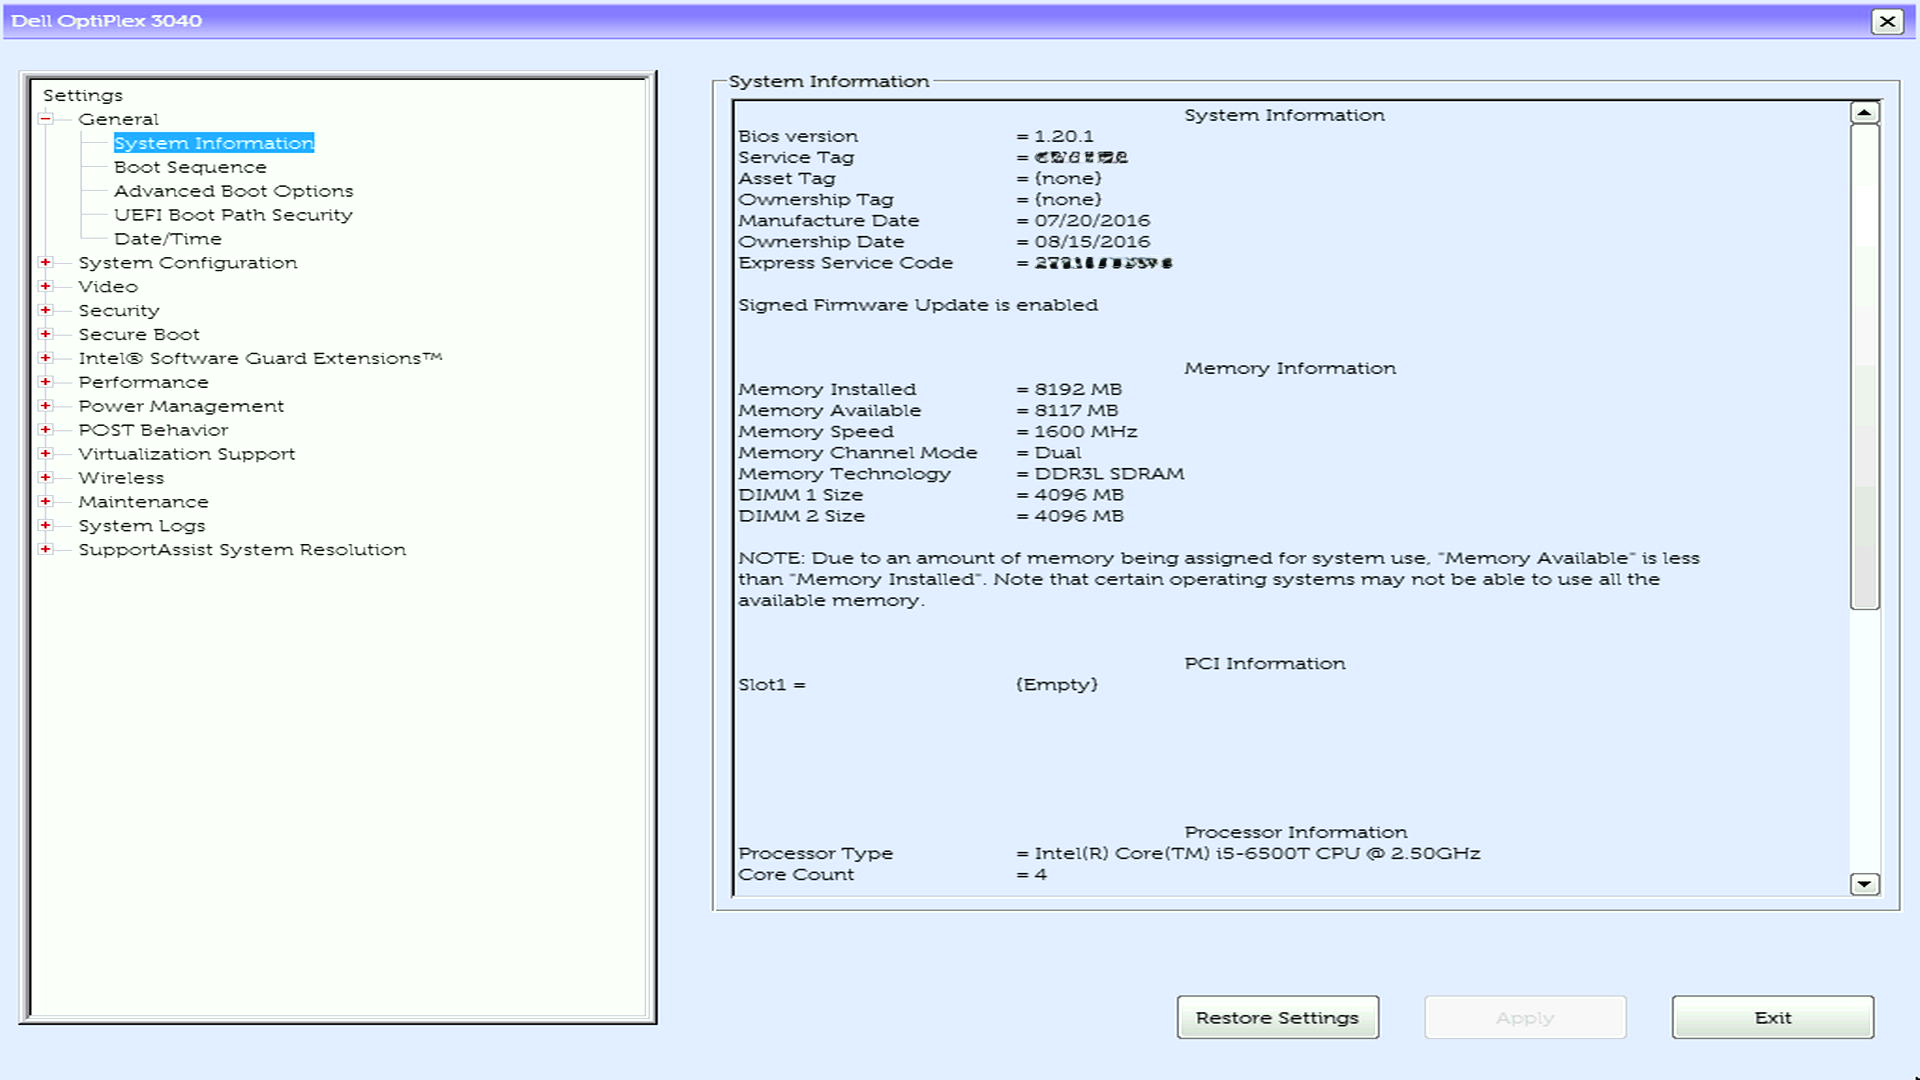The width and height of the screenshot is (1920, 1080).
Task: Open UEFI Boot Path Security settings
Action: pyautogui.click(x=233, y=214)
